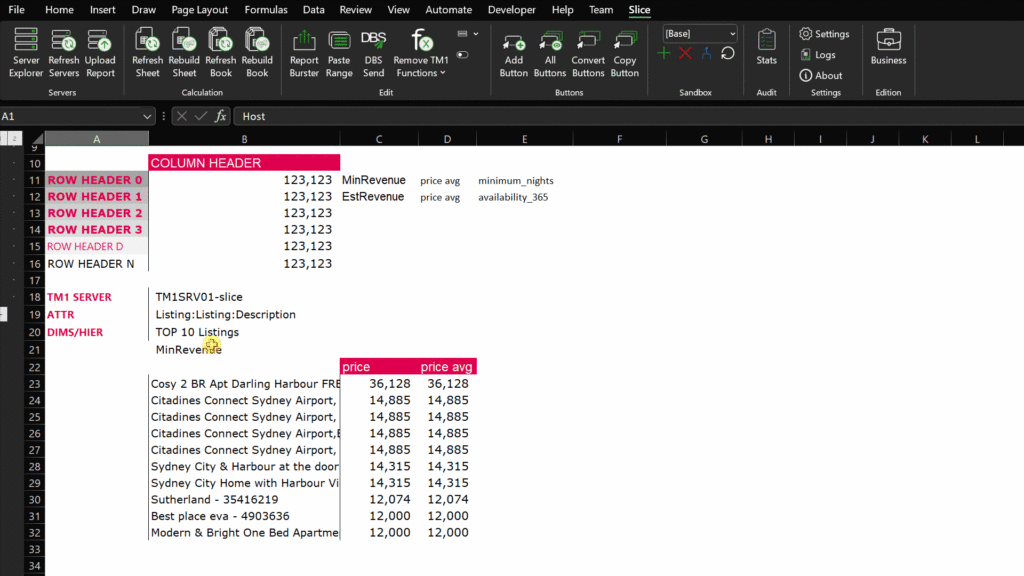Viewport: 1024px width, 576px height.
Task: Create a sandbox with the green plus
Action: click(664, 53)
